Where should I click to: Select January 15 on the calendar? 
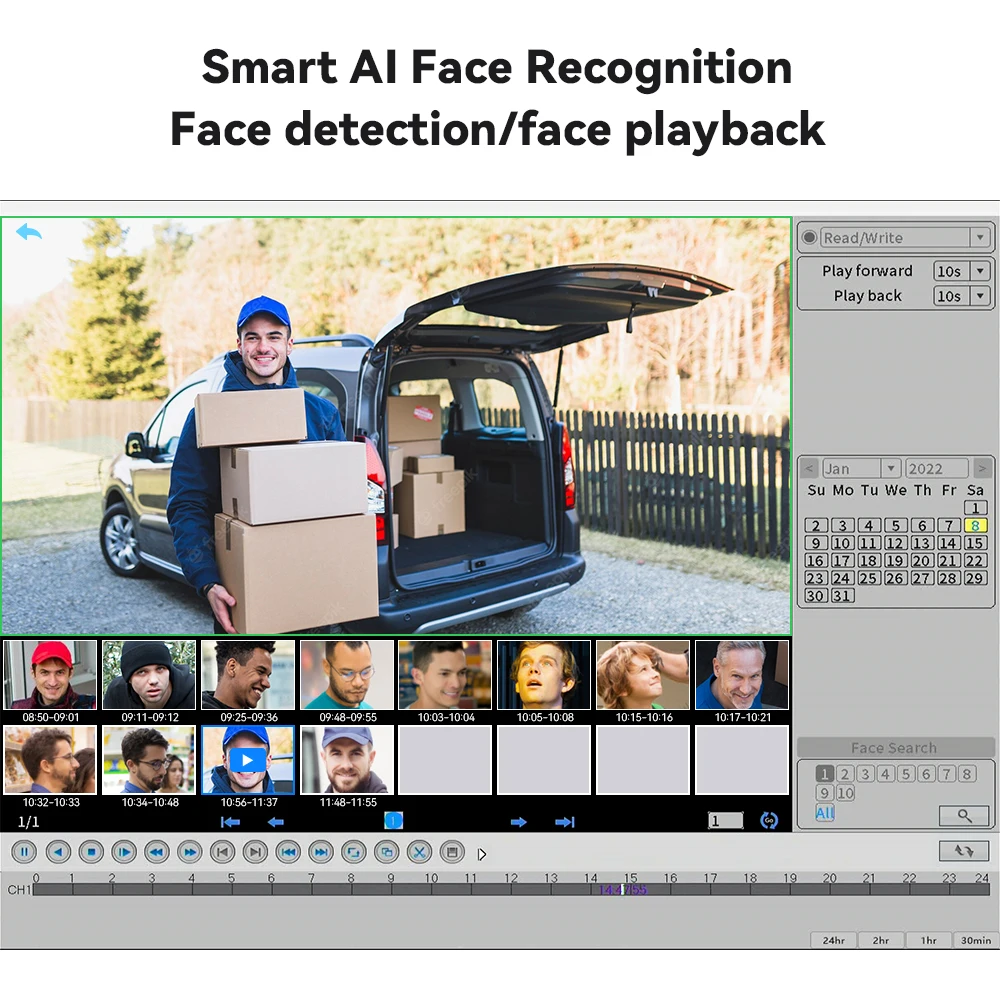[x=975, y=543]
